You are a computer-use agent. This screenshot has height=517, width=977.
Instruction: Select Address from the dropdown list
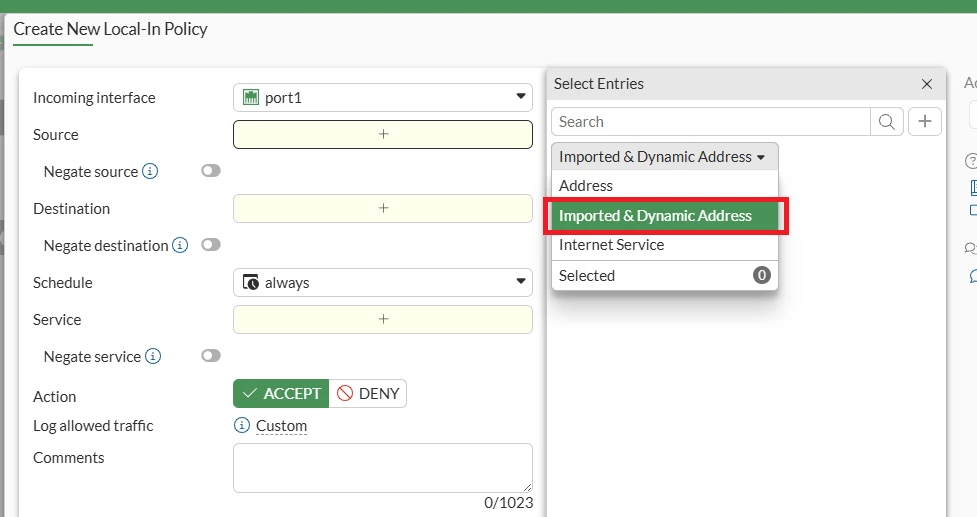coord(664,186)
